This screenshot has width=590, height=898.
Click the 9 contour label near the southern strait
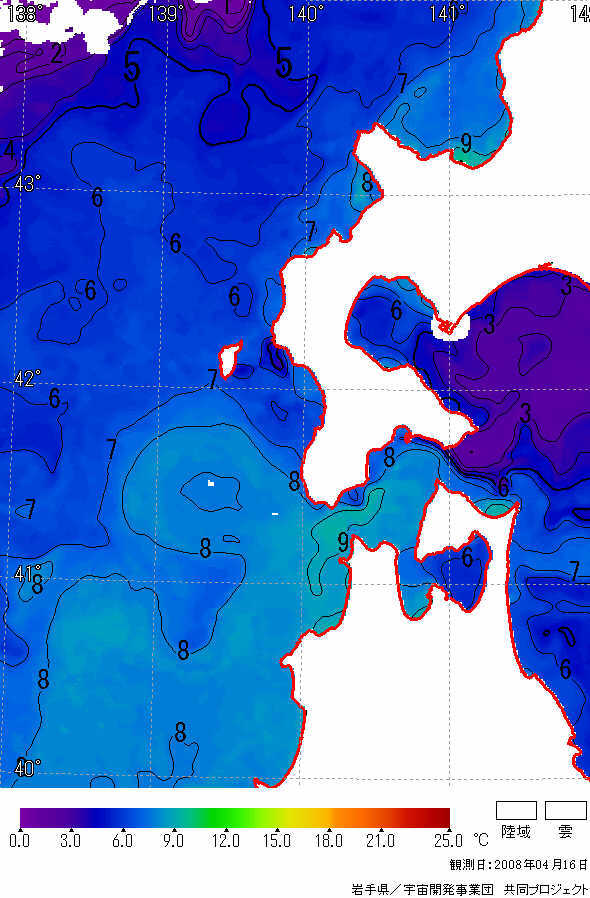point(343,541)
